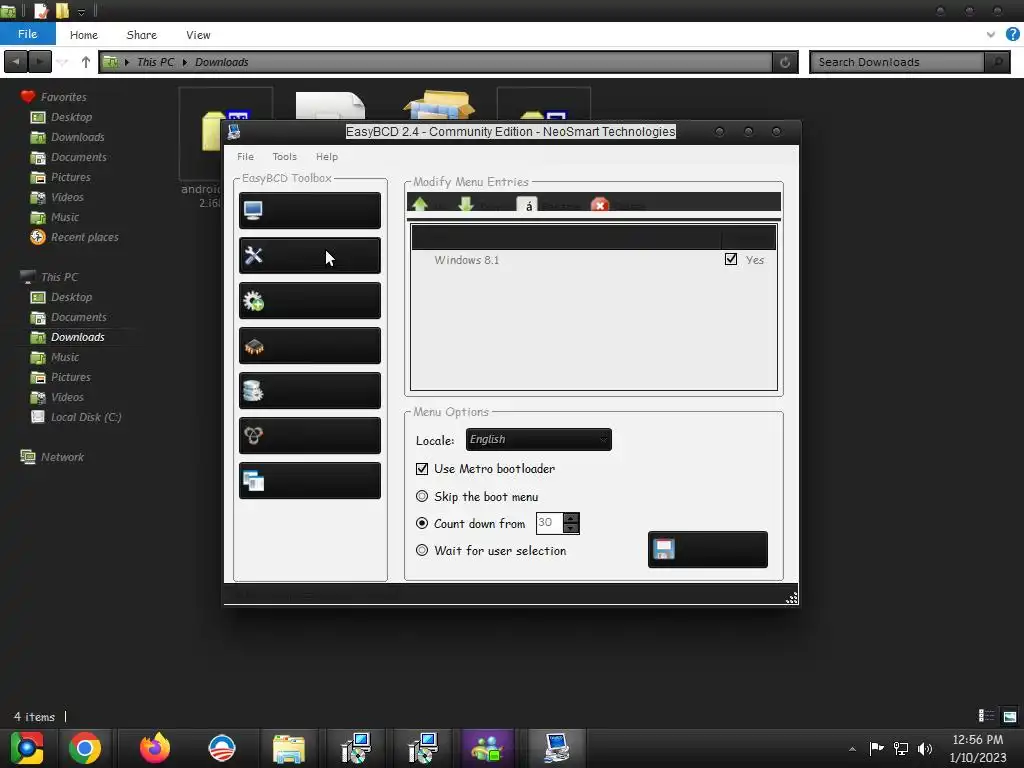This screenshot has height=768, width=1024.
Task: Refresh the Downloads folder view
Action: pyautogui.click(x=785, y=62)
